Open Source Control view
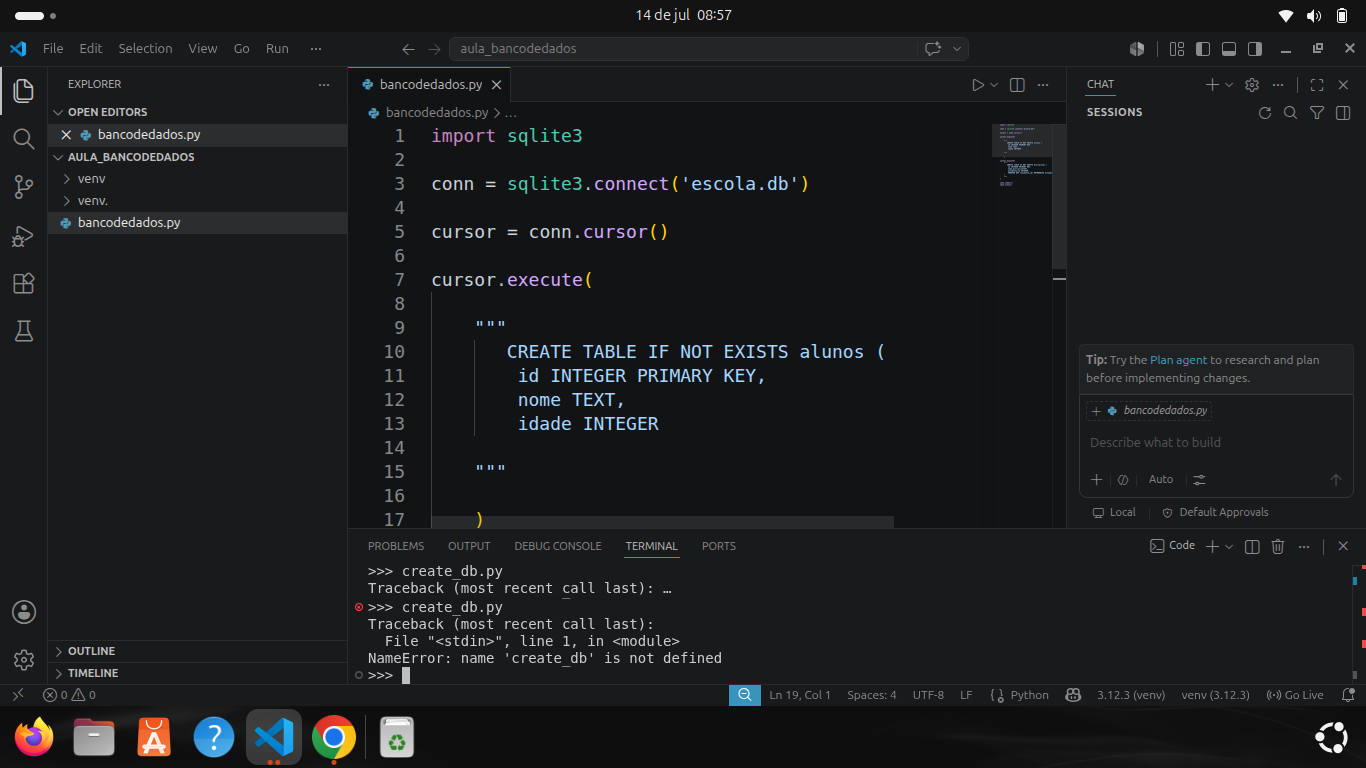This screenshot has height=768, width=1366. (24, 186)
